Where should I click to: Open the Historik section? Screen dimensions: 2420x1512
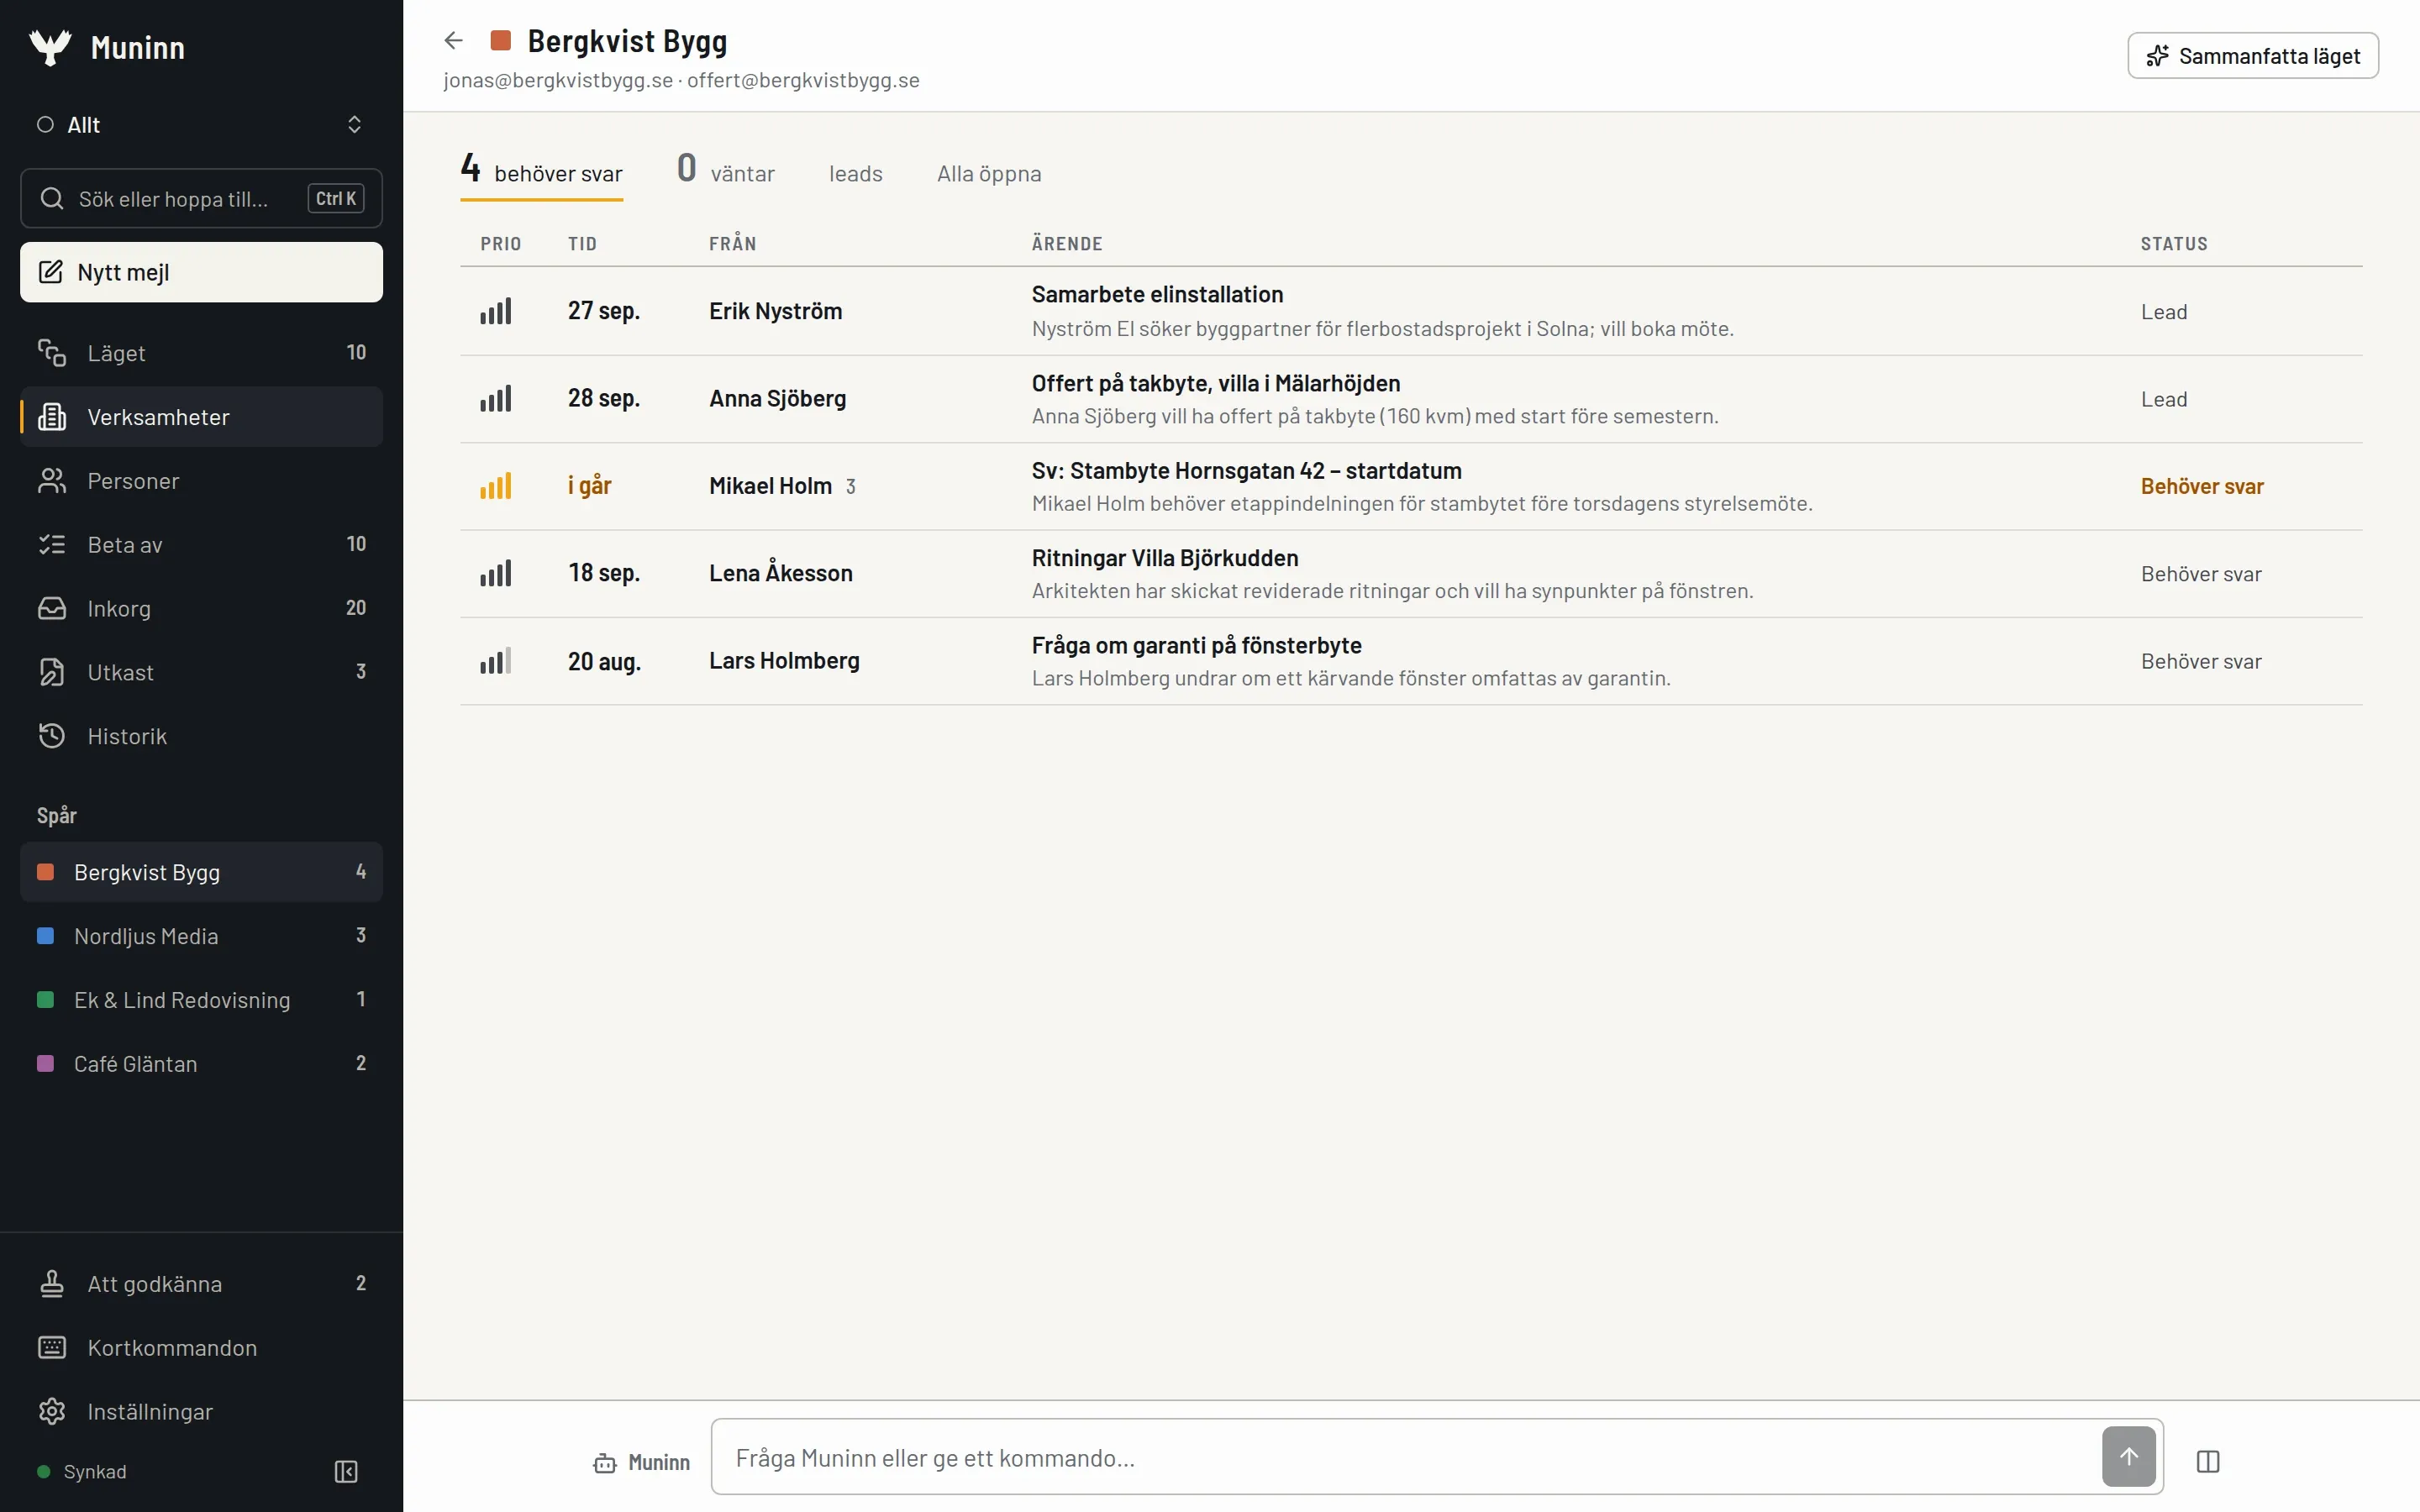click(201, 736)
